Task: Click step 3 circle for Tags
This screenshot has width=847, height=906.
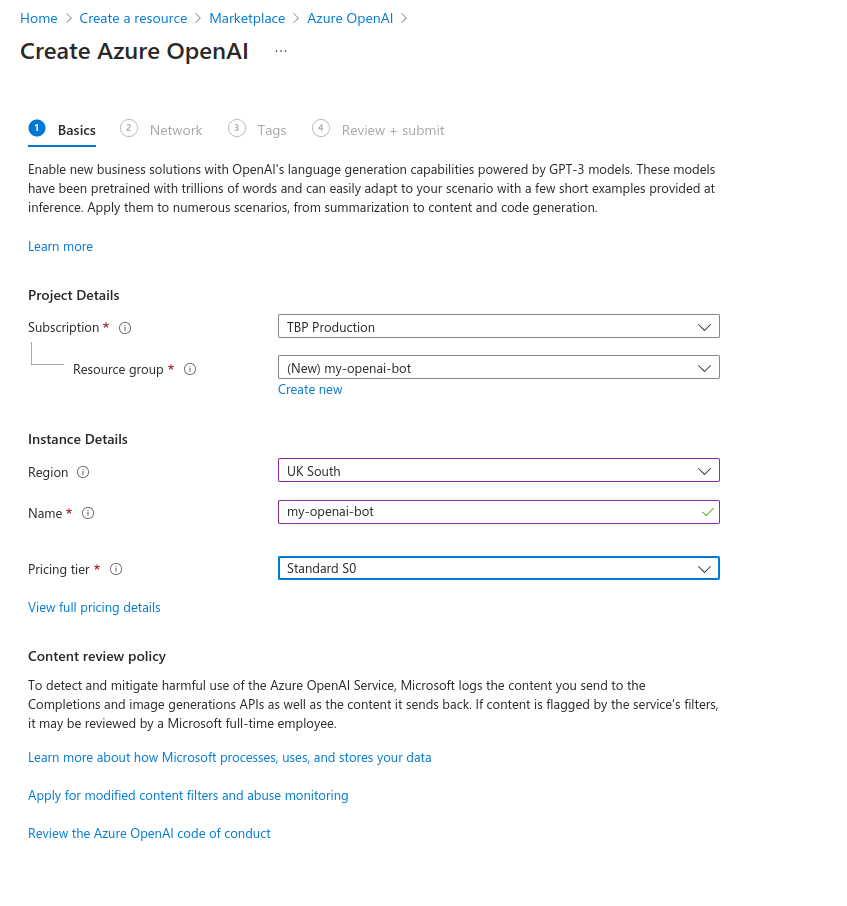Action: click(x=237, y=128)
